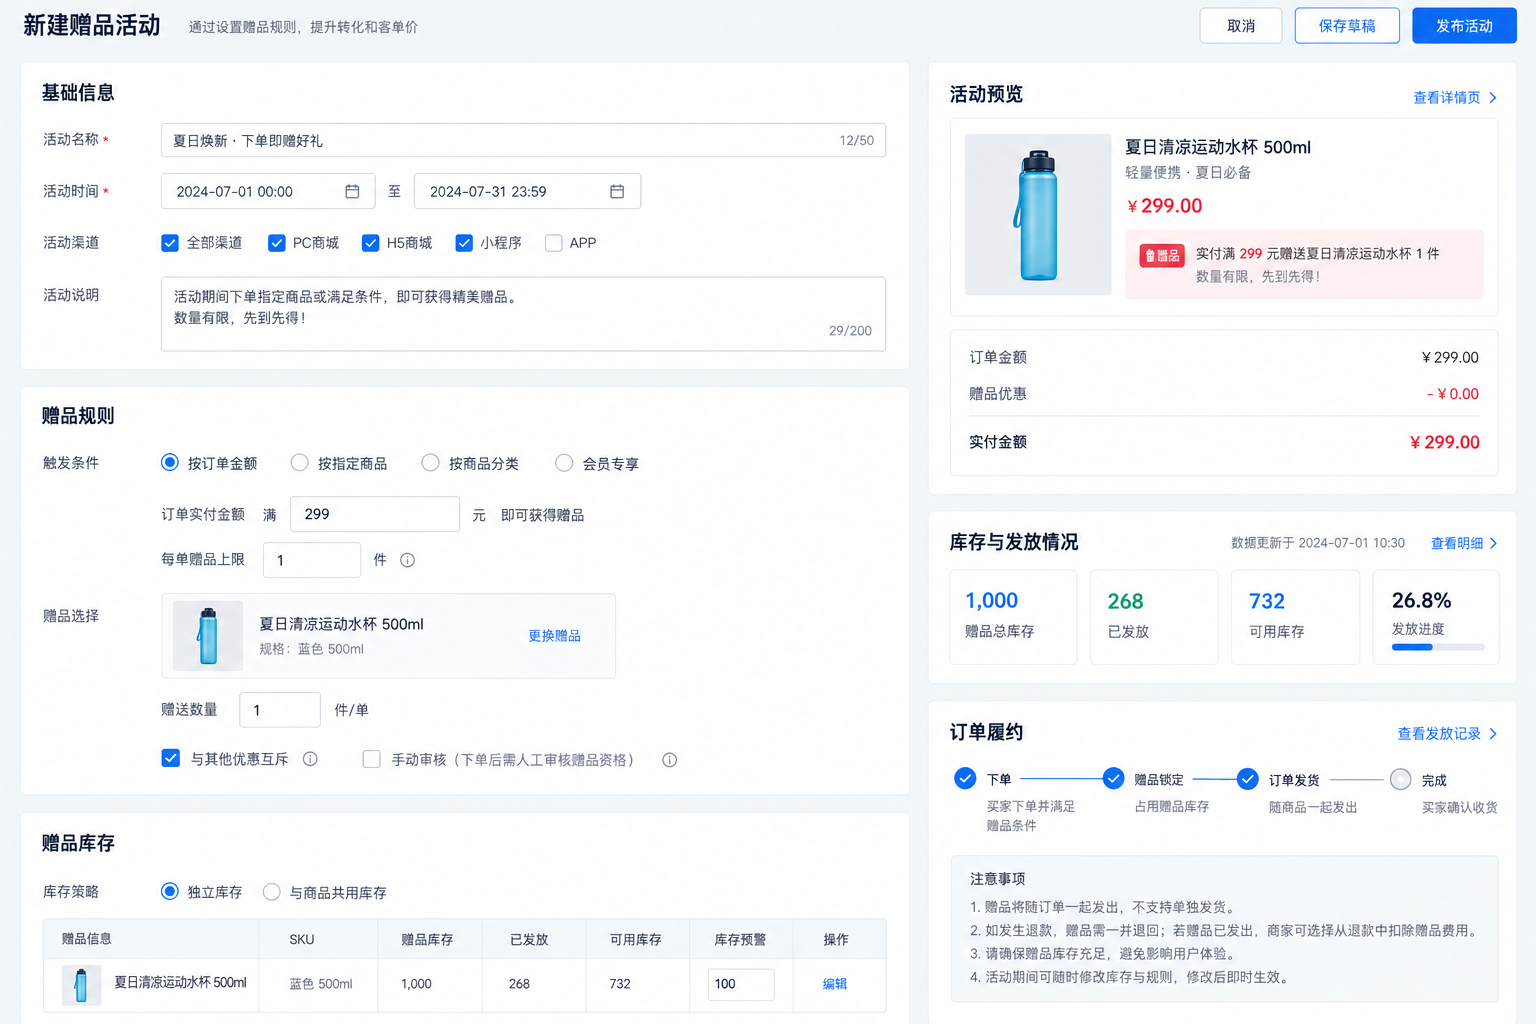Open start date calendar icon
The image size is (1536, 1024).
352,191
